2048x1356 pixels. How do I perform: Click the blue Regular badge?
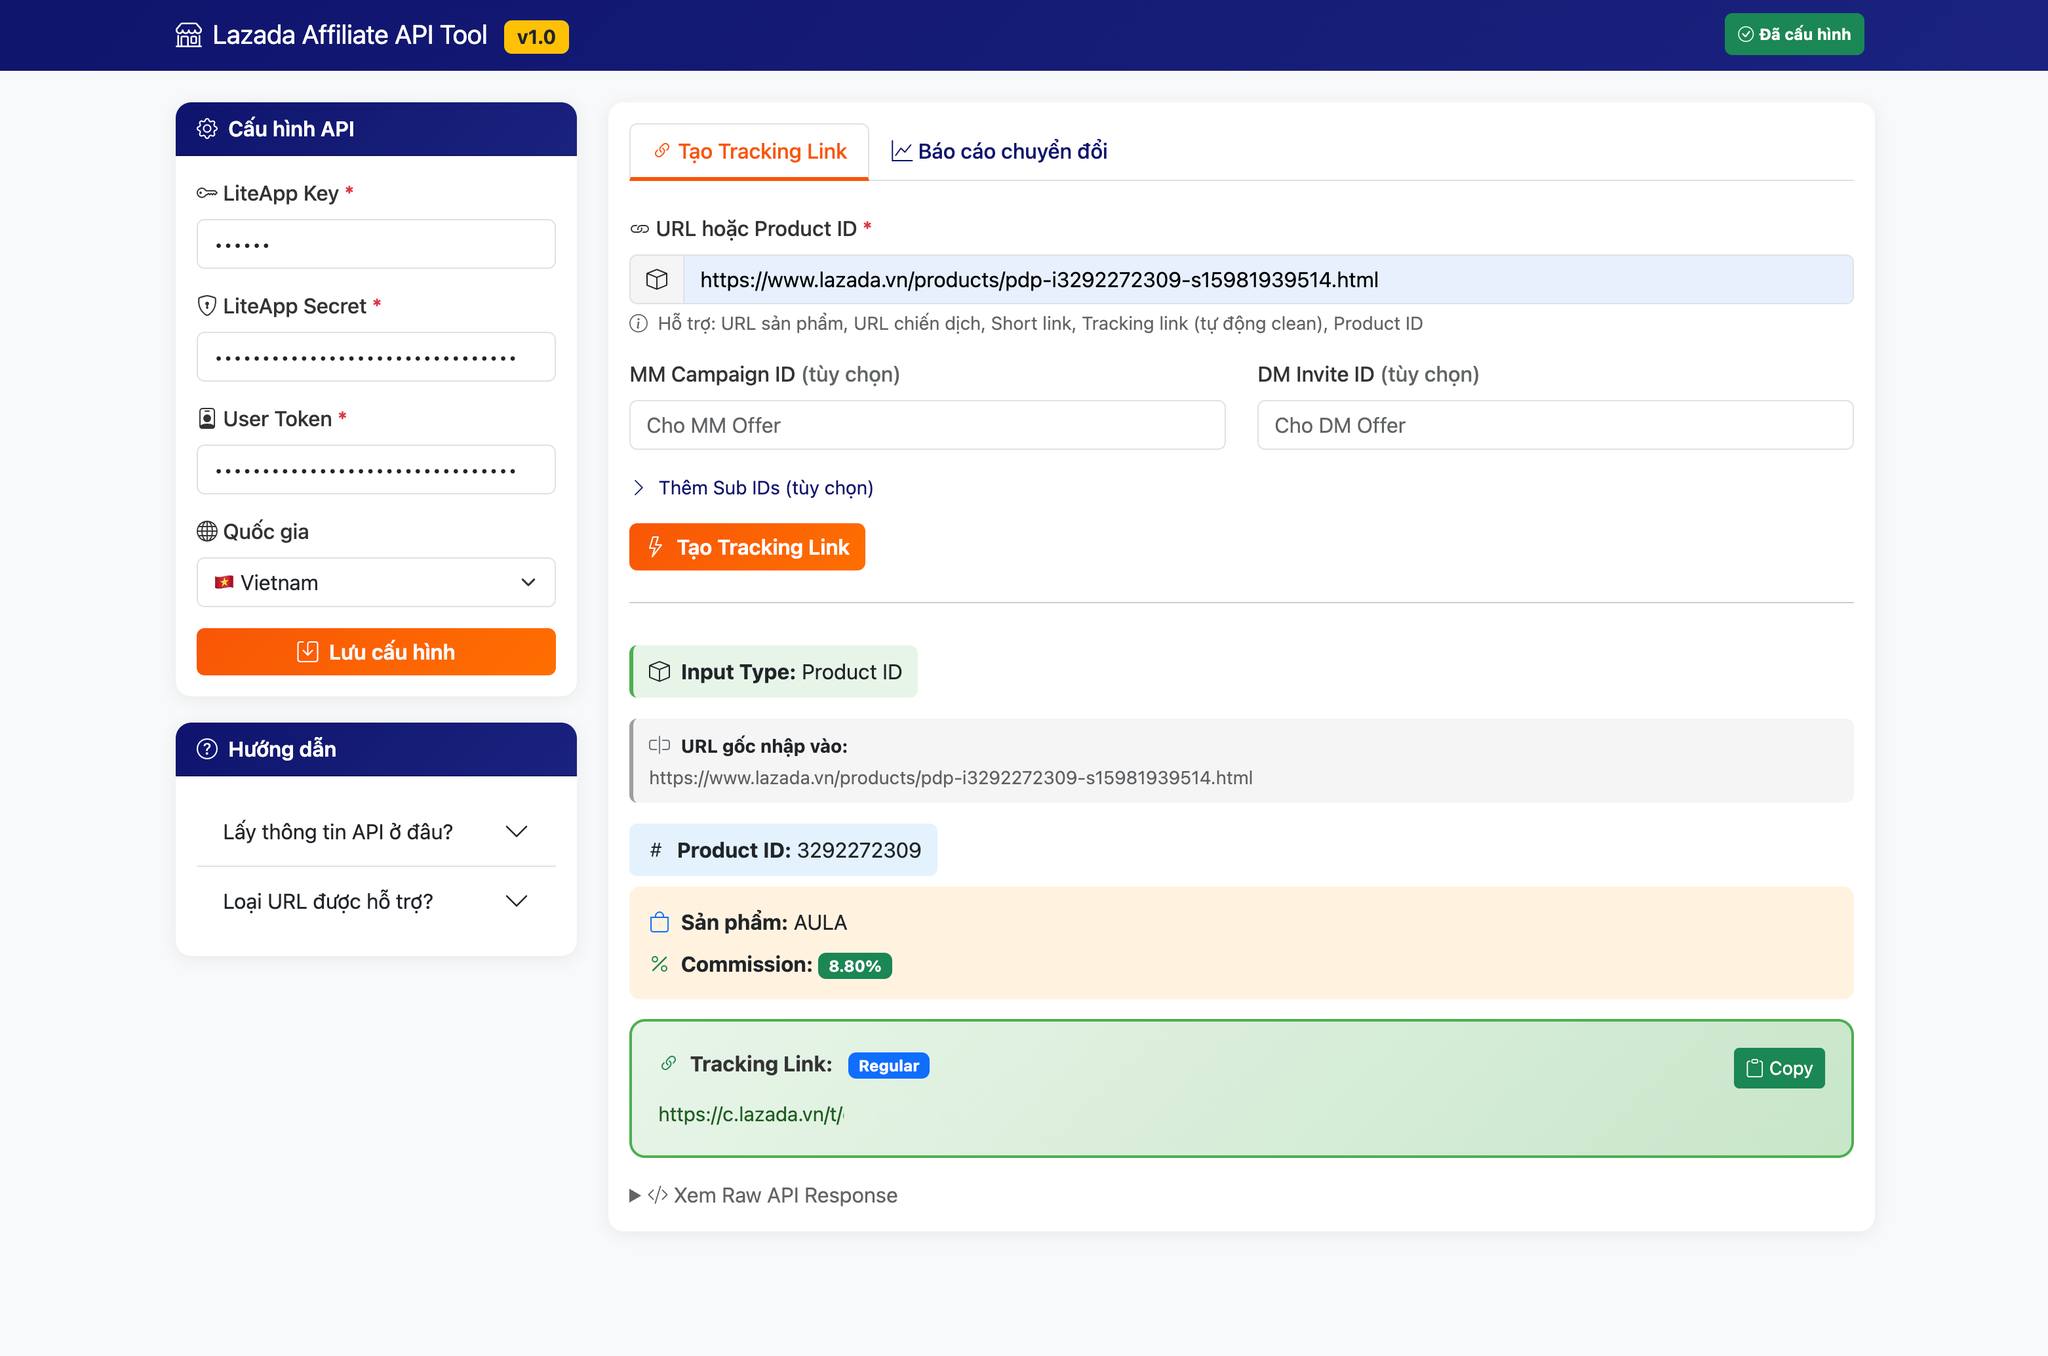click(x=888, y=1066)
